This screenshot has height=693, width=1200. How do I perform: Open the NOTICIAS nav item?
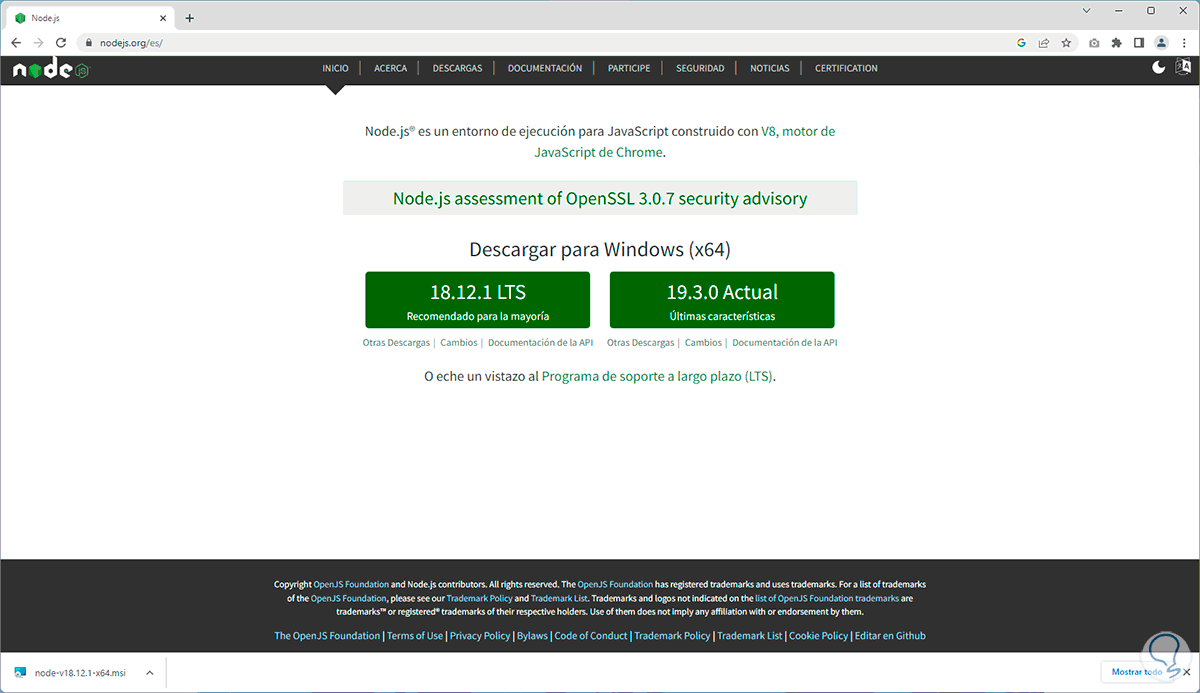(x=770, y=68)
